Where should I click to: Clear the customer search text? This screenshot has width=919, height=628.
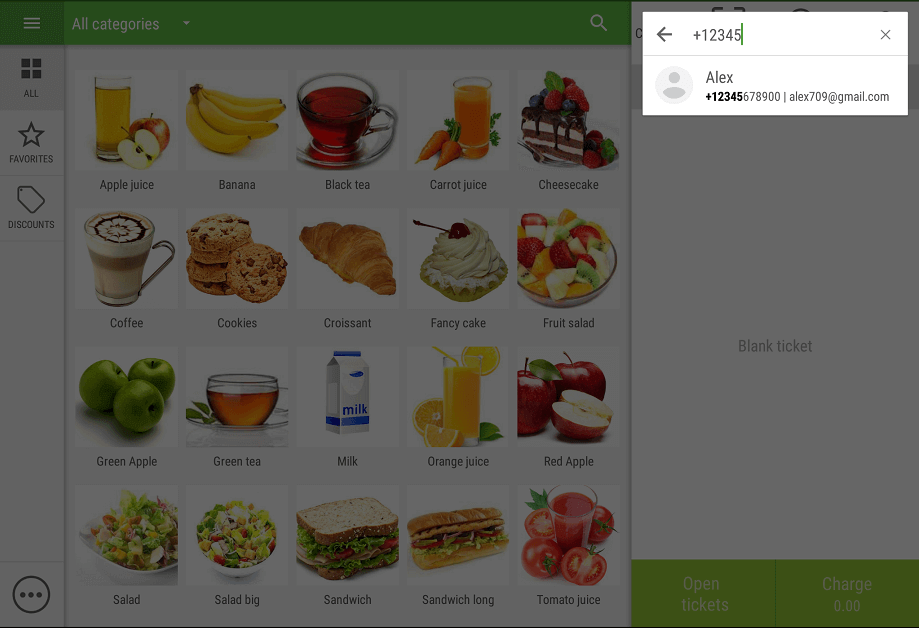885,35
